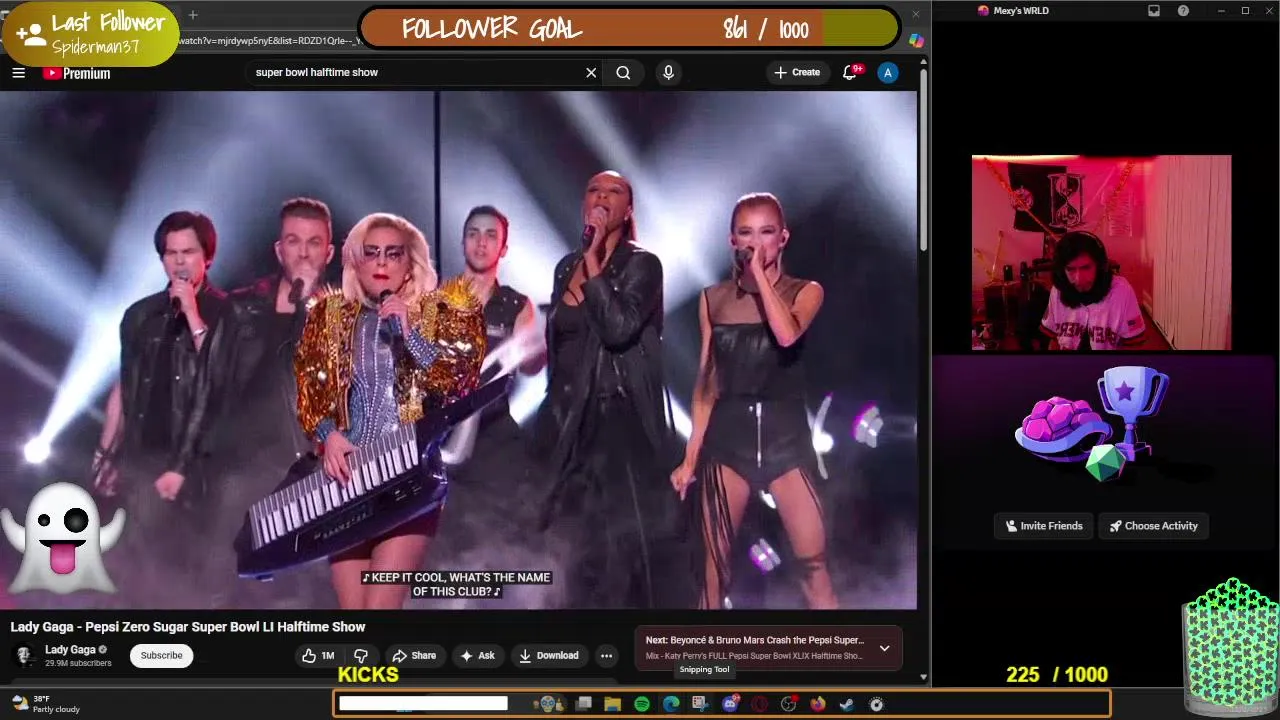1280x720 pixels.
Task: Open the account avatar menu
Action: point(887,72)
